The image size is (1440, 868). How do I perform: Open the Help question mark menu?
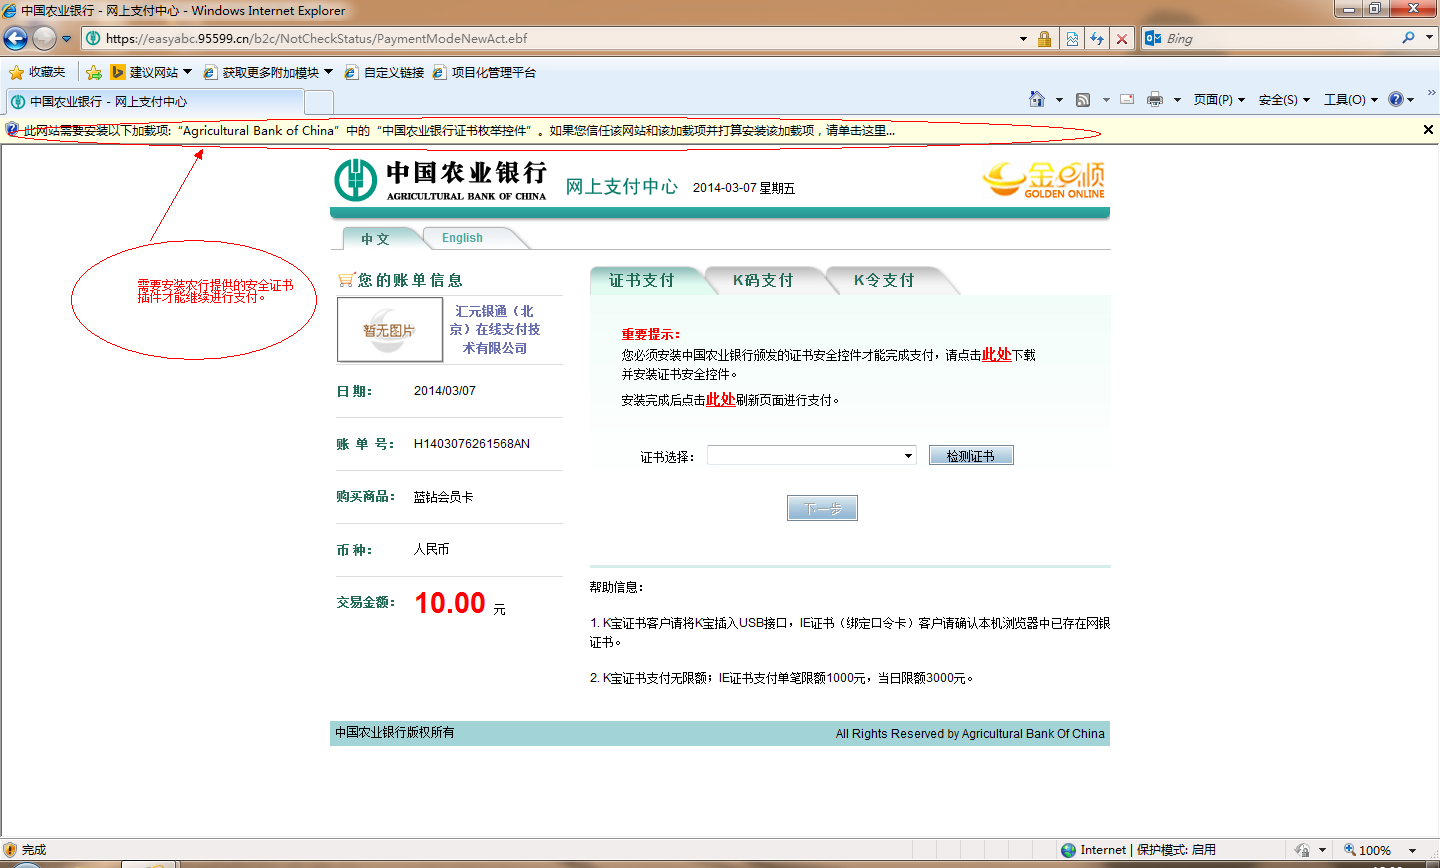(x=1401, y=99)
